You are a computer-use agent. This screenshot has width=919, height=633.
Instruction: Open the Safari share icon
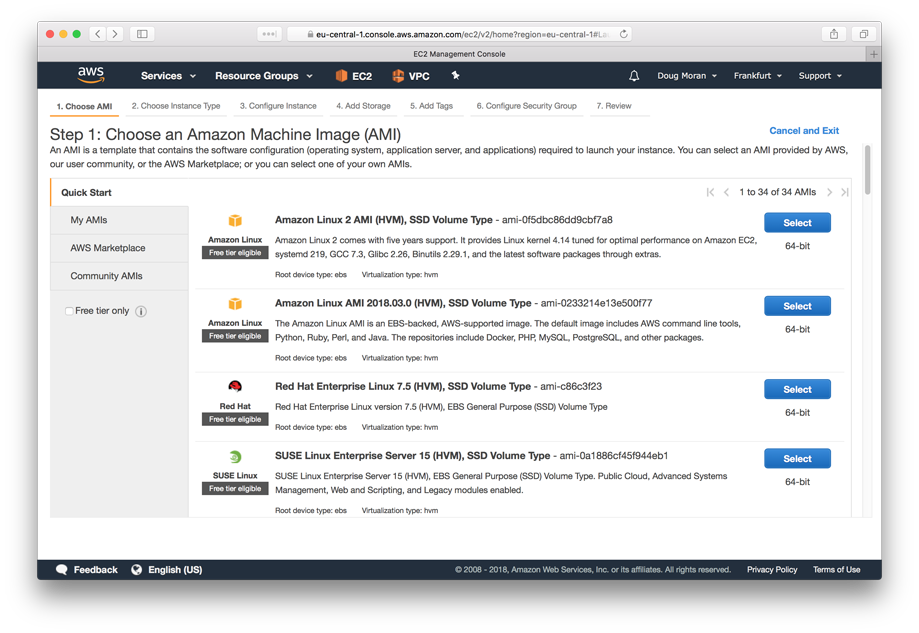833,34
